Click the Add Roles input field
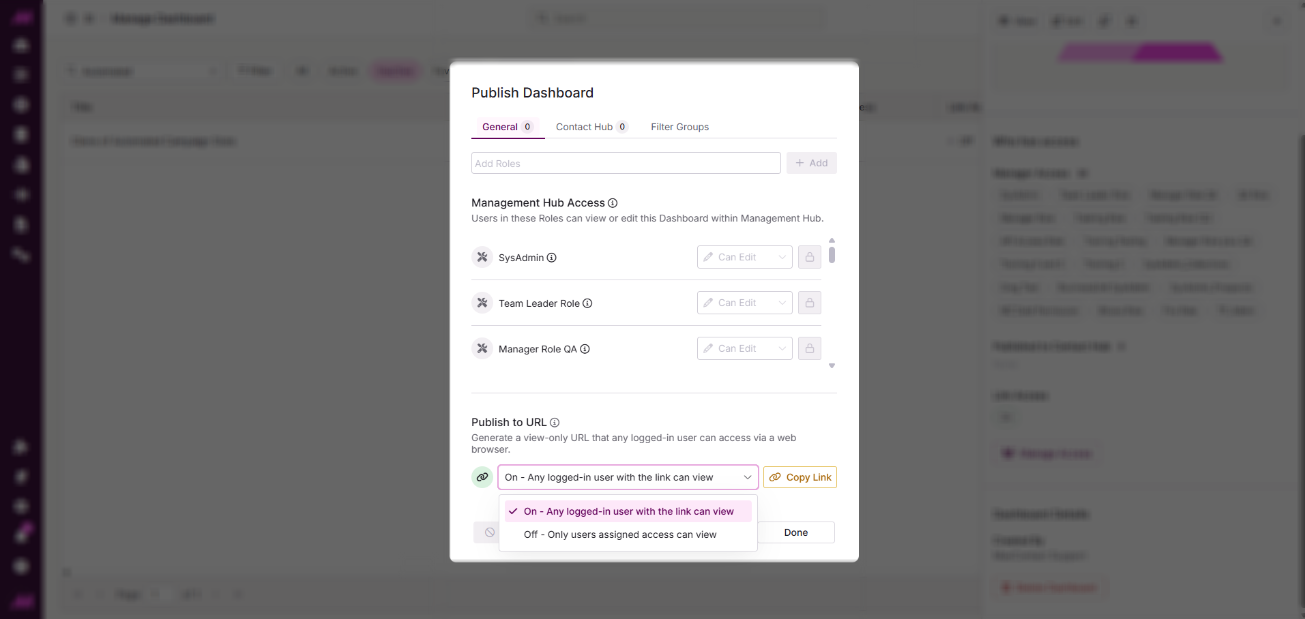The image size is (1305, 619). [626, 163]
